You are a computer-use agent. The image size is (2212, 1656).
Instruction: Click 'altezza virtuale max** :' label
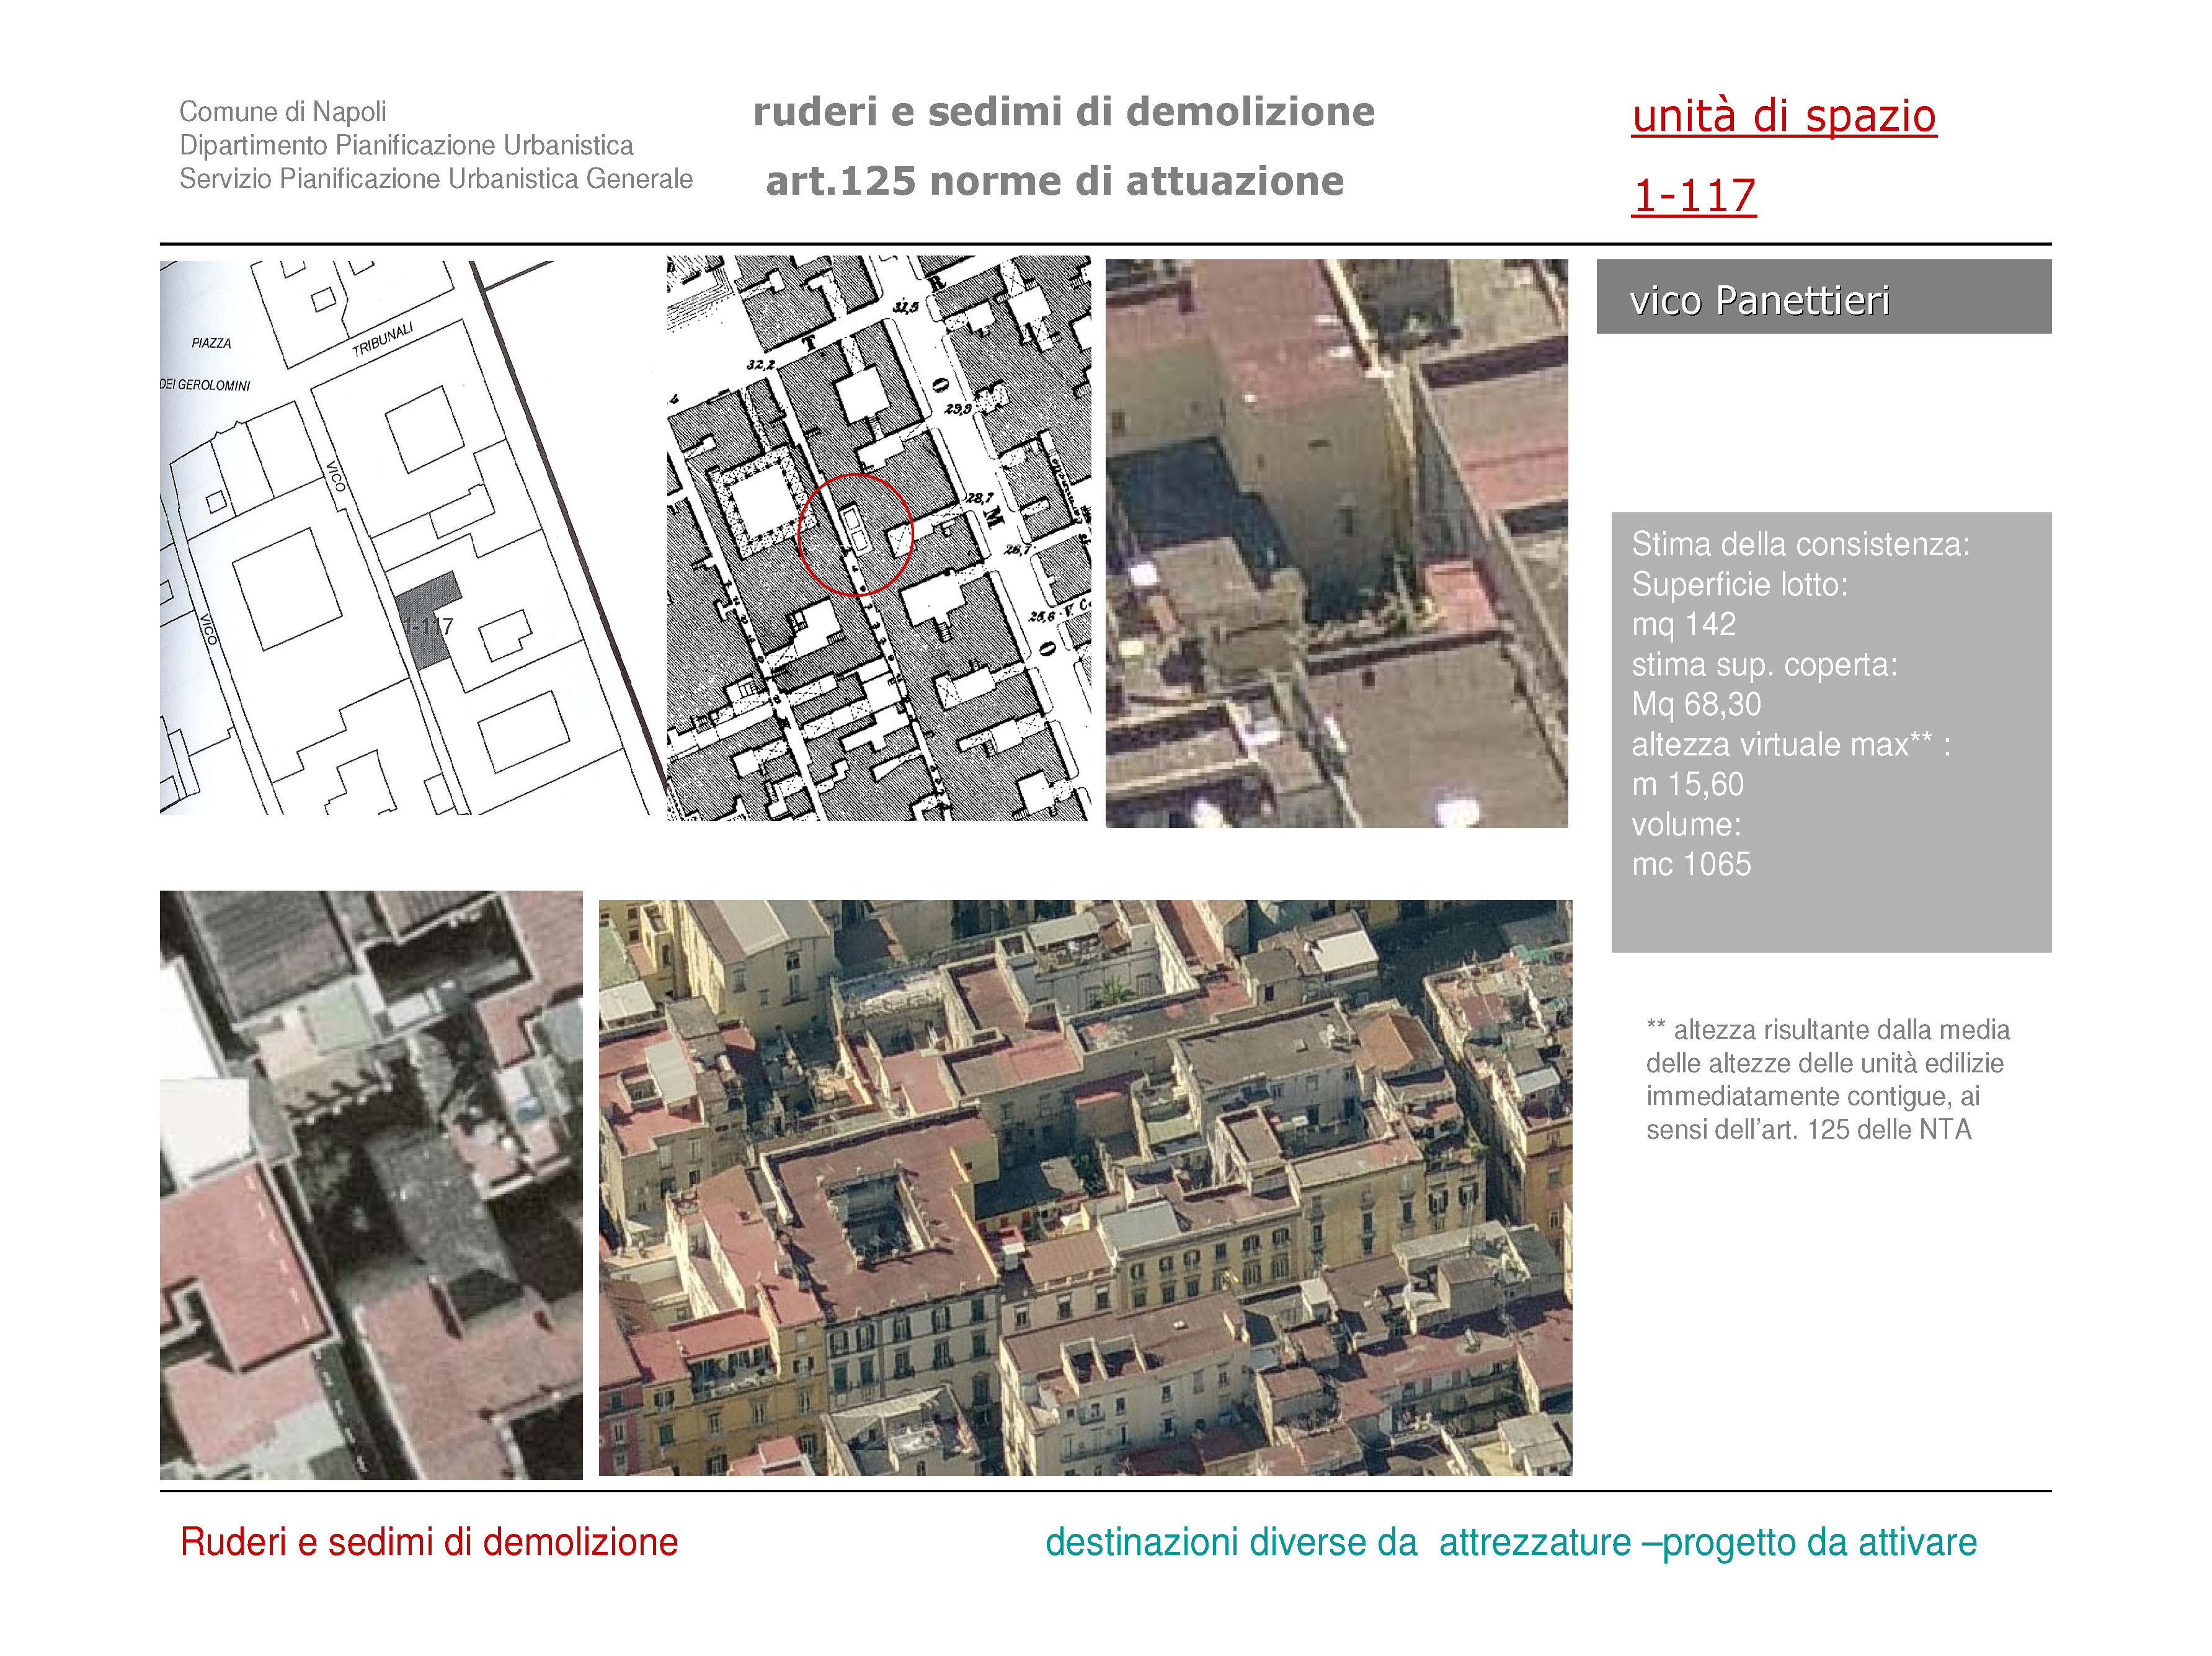[x=1791, y=744]
